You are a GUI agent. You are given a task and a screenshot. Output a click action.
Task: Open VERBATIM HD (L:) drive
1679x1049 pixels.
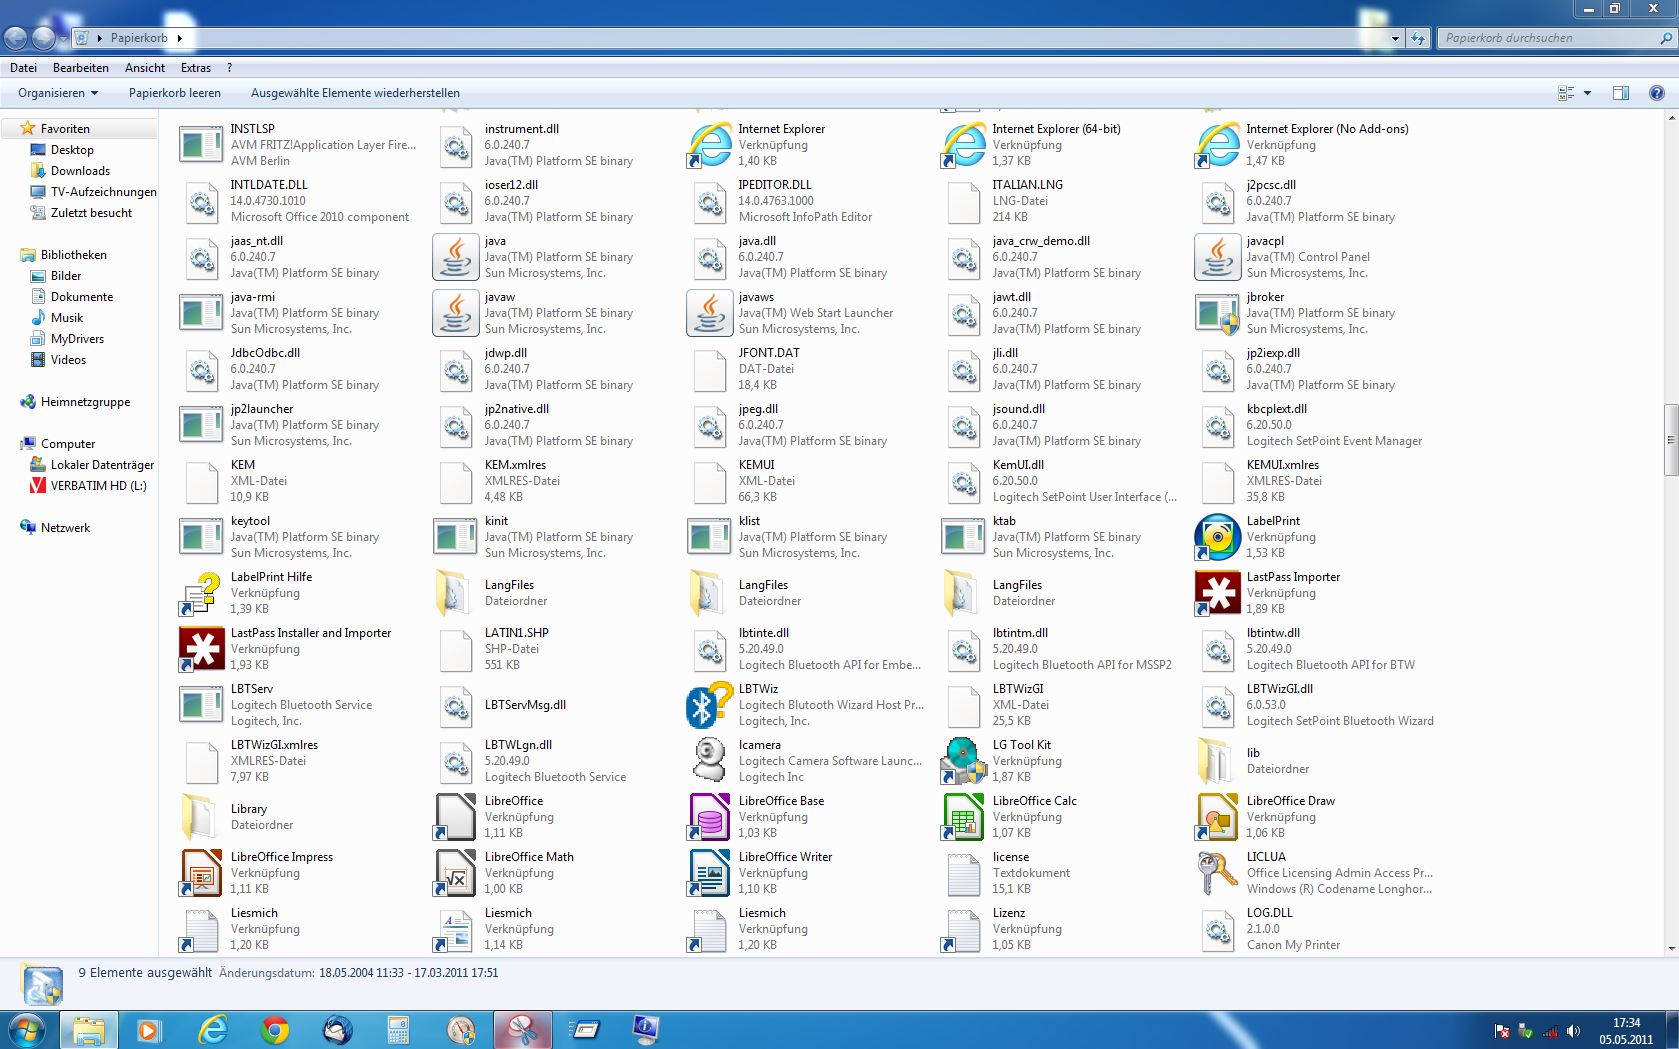click(x=98, y=486)
